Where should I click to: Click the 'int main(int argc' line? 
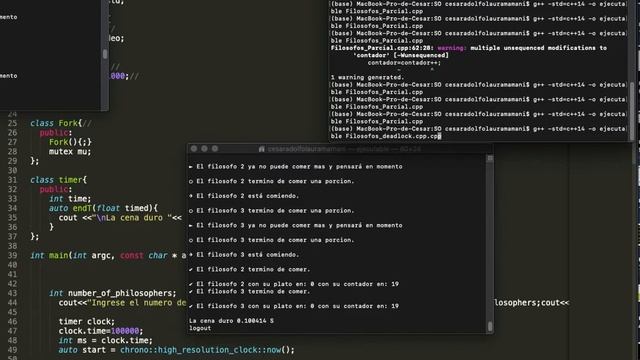coord(108,256)
